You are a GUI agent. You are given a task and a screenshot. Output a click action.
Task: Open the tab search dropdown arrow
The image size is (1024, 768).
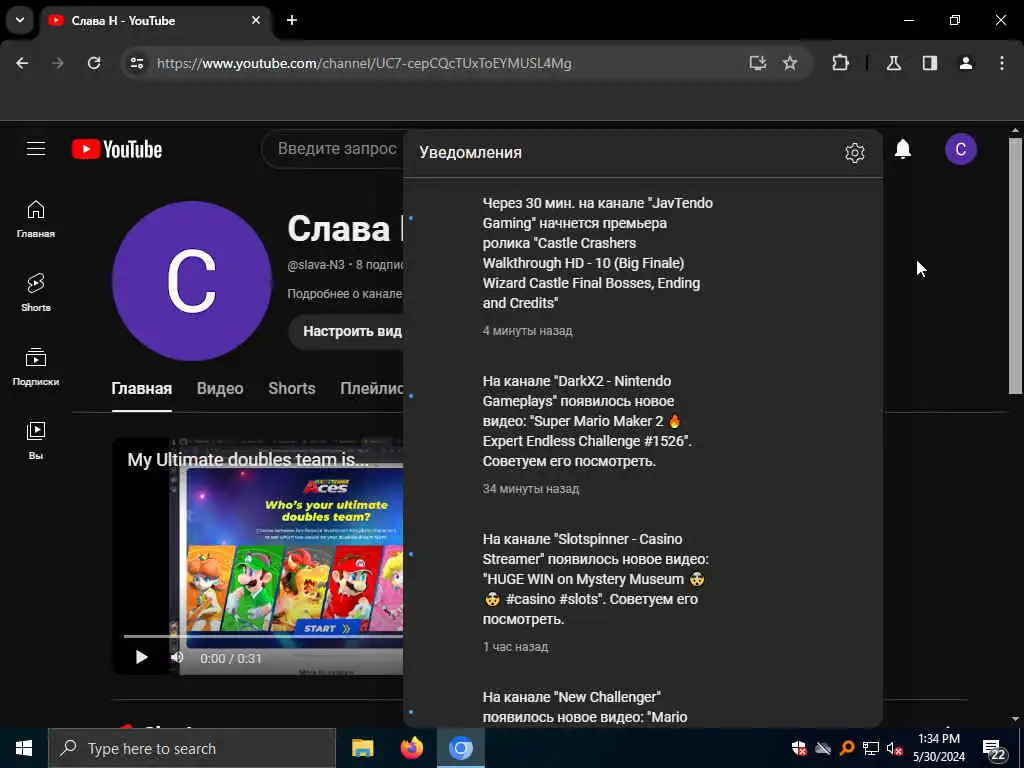20,20
